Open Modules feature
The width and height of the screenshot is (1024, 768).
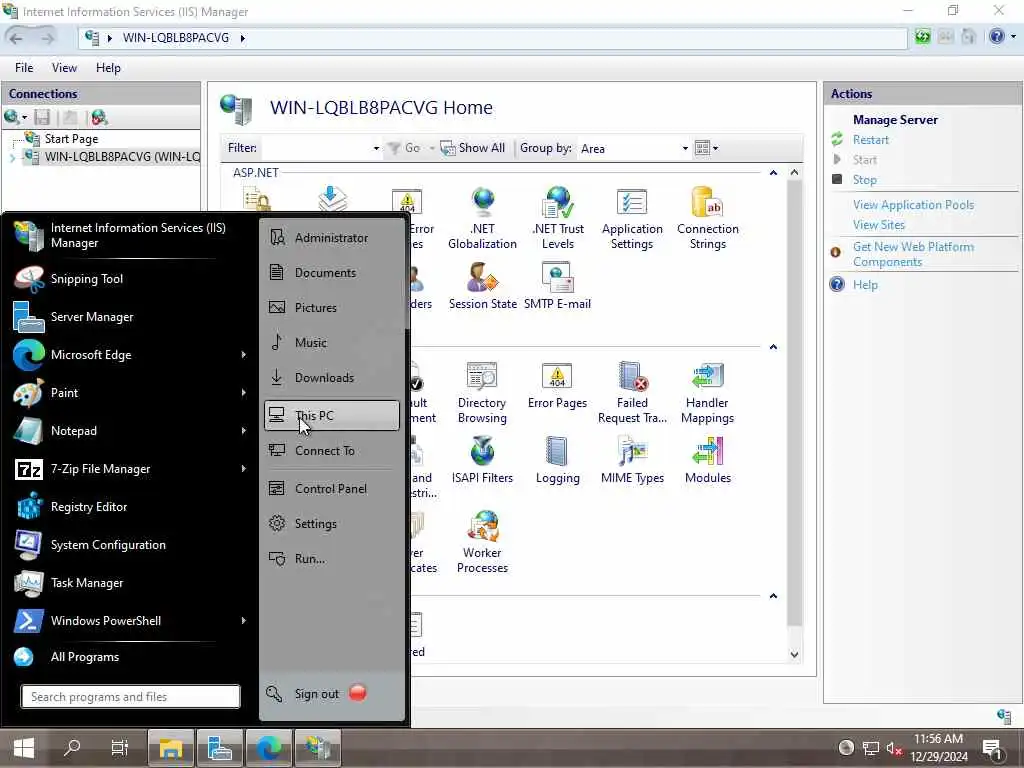(x=707, y=460)
